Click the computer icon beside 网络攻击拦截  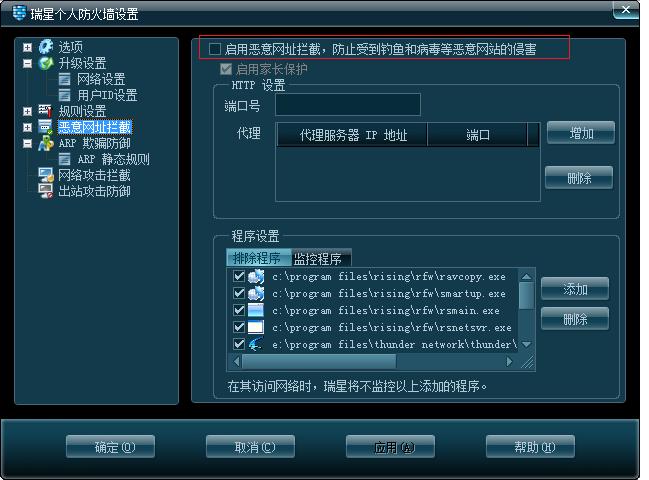point(46,175)
